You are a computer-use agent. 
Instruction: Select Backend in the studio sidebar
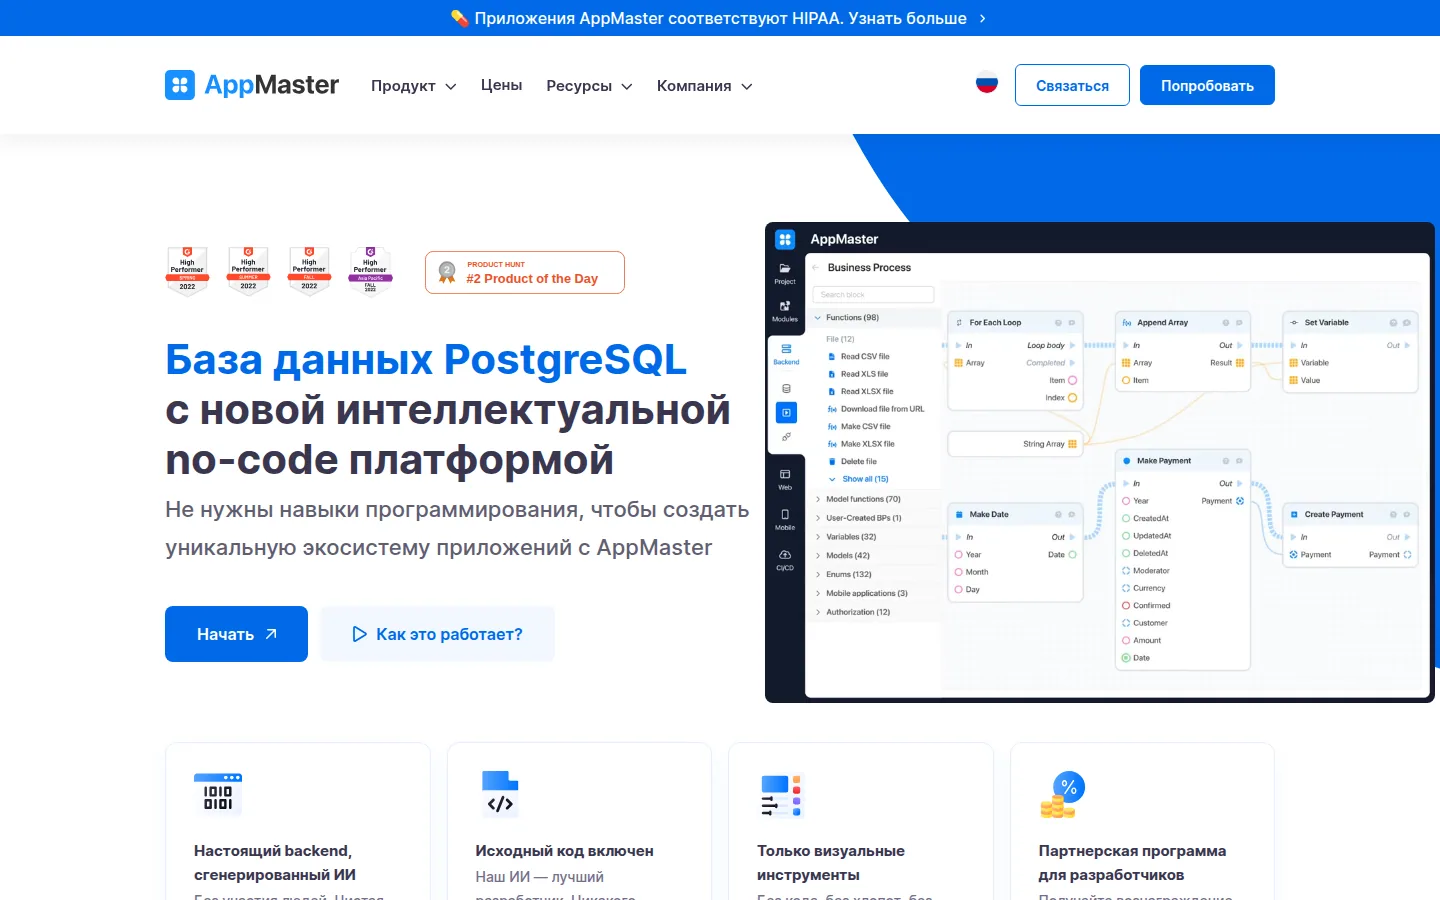[x=786, y=354]
